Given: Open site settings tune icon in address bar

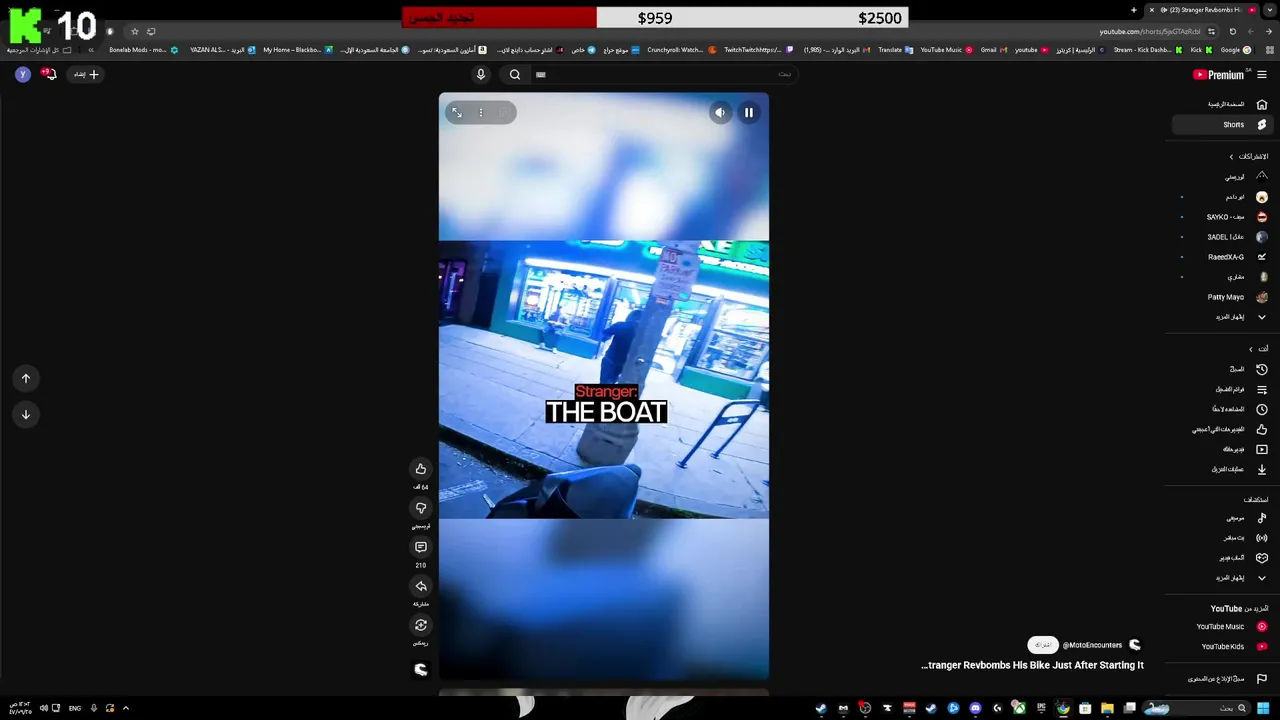Looking at the screenshot, I should (x=1211, y=32).
